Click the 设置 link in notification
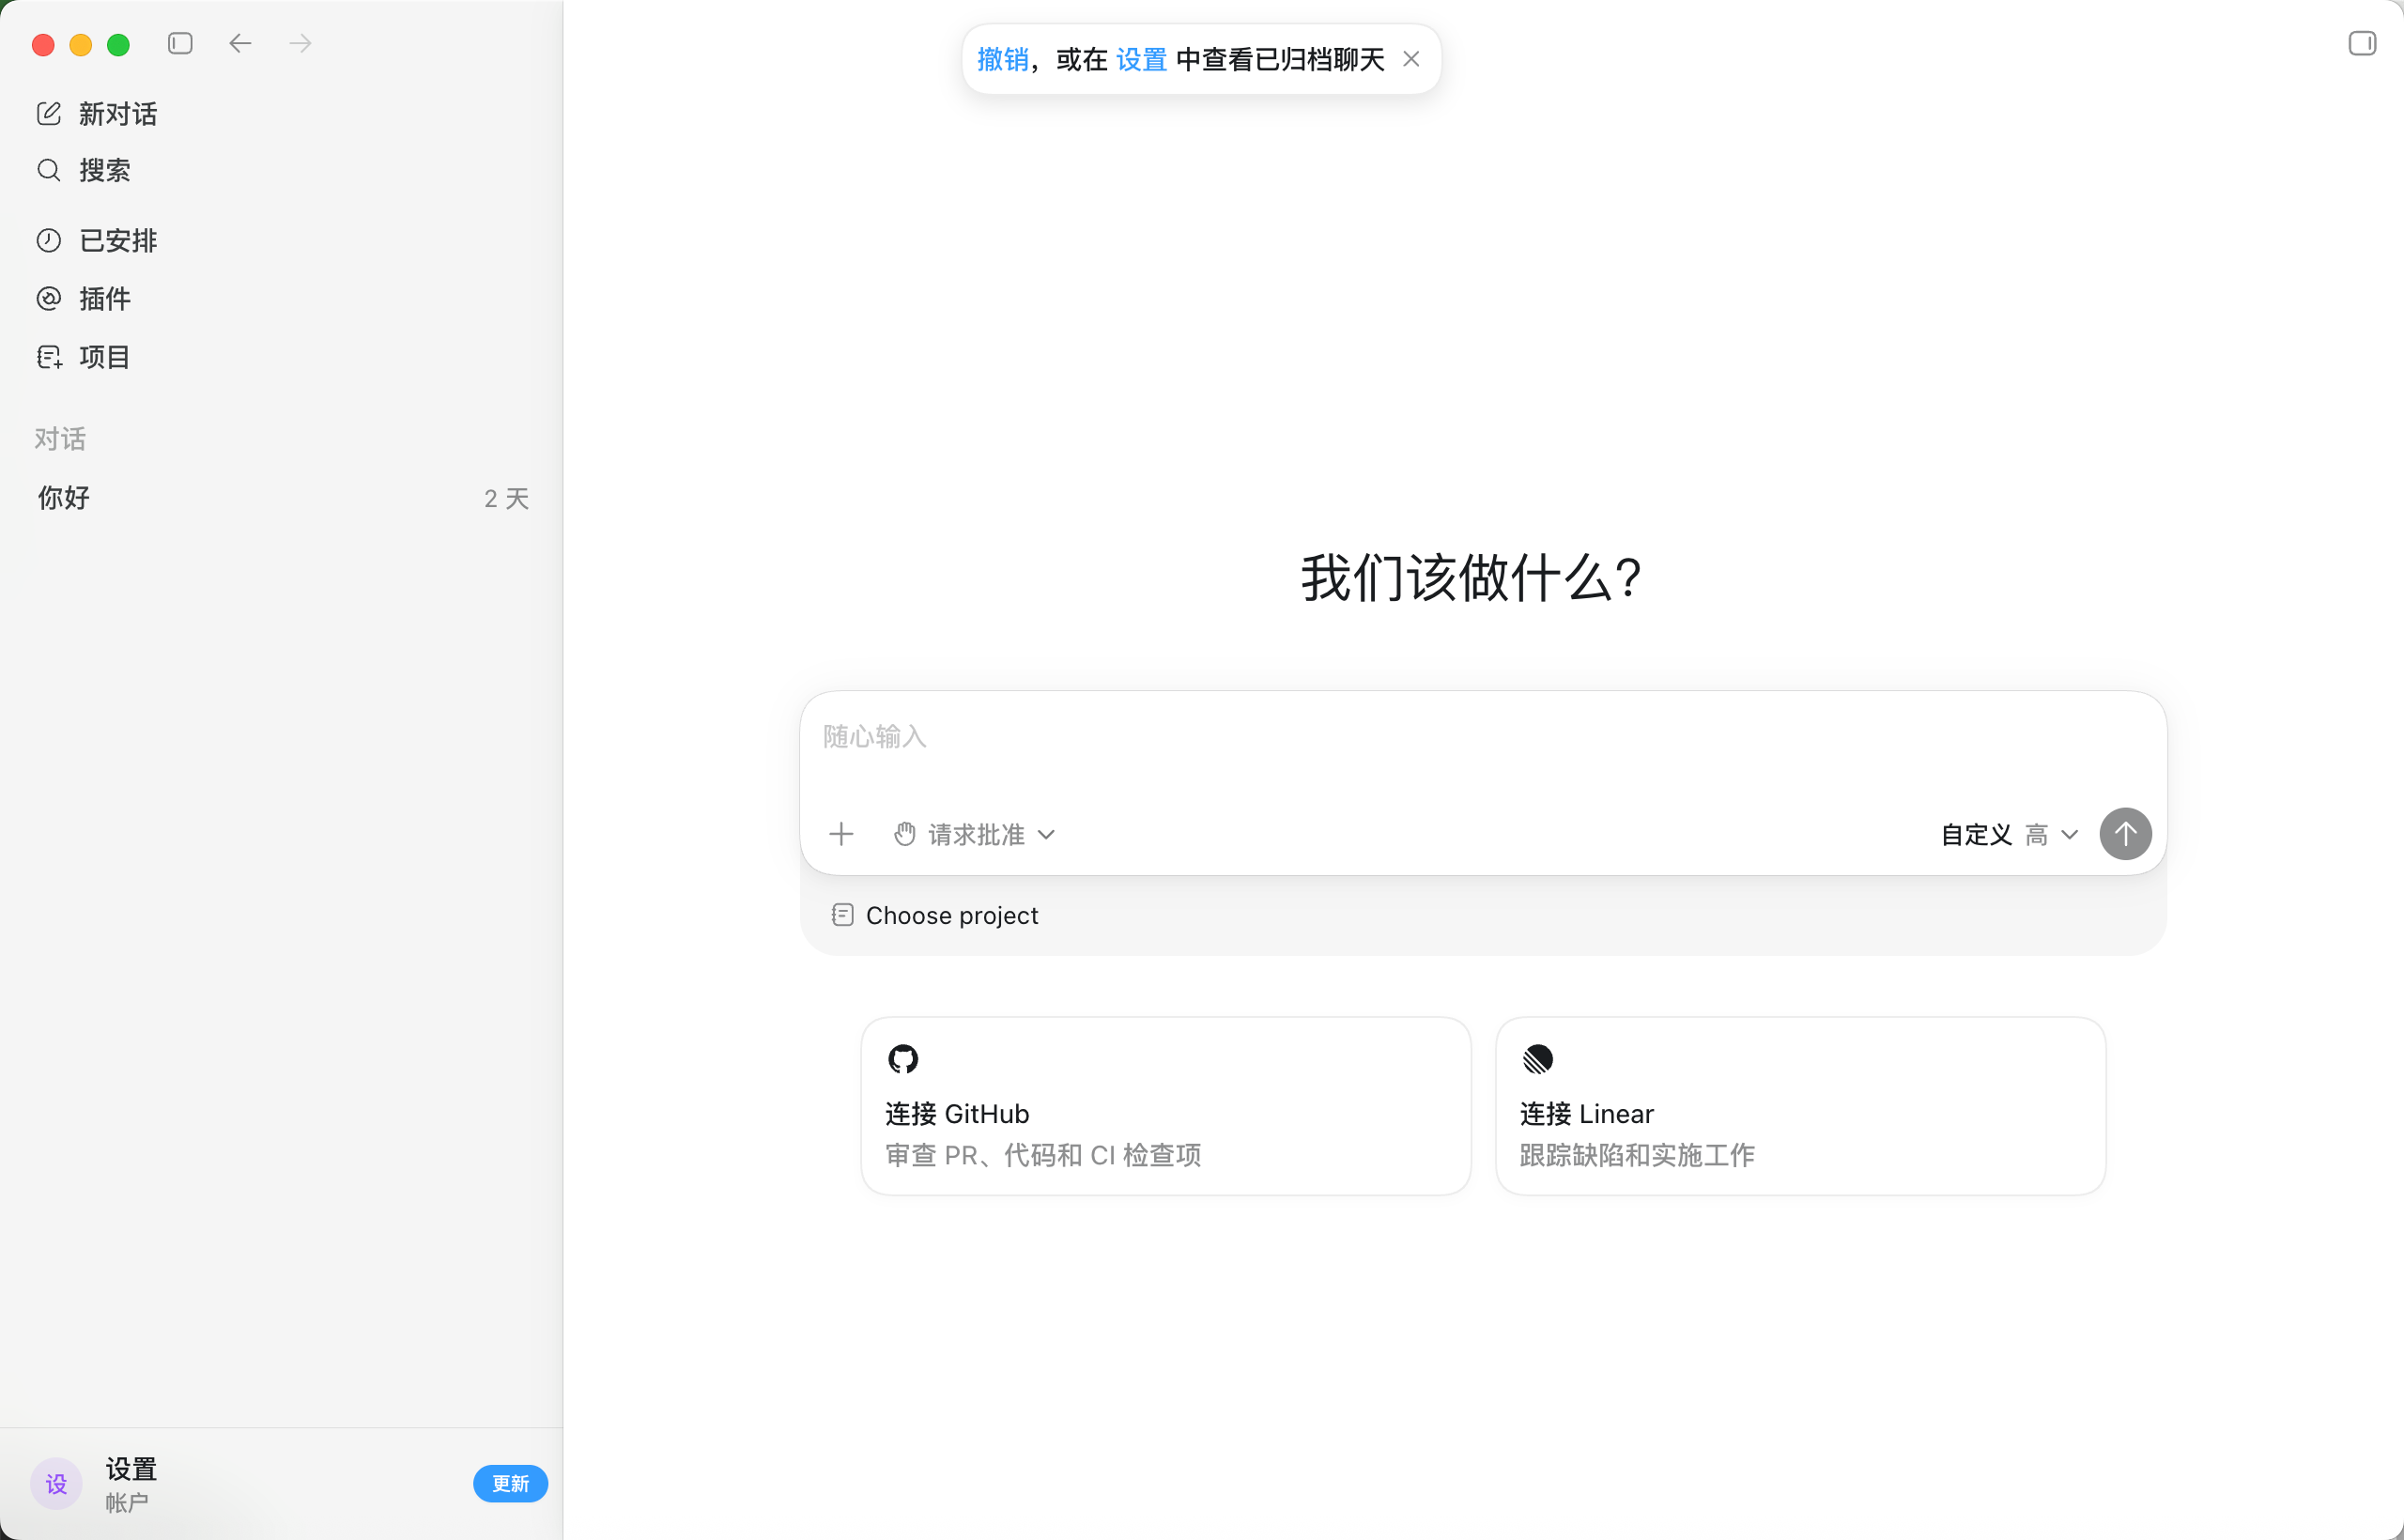The width and height of the screenshot is (2404, 1540). (x=1142, y=59)
